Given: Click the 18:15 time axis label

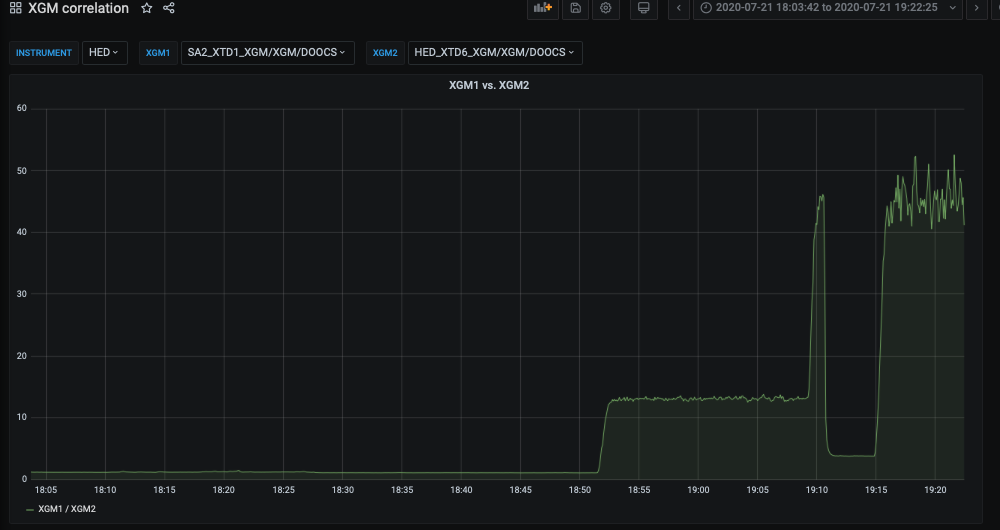Looking at the screenshot, I should (x=165, y=490).
